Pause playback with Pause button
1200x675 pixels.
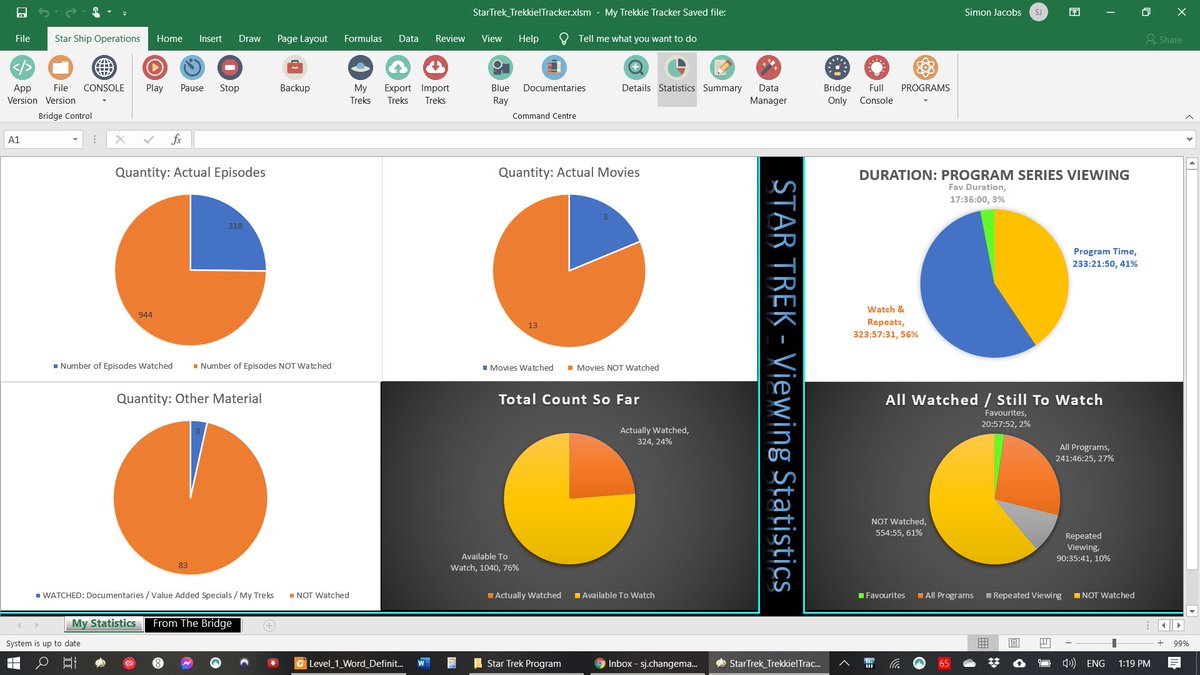pos(192,75)
